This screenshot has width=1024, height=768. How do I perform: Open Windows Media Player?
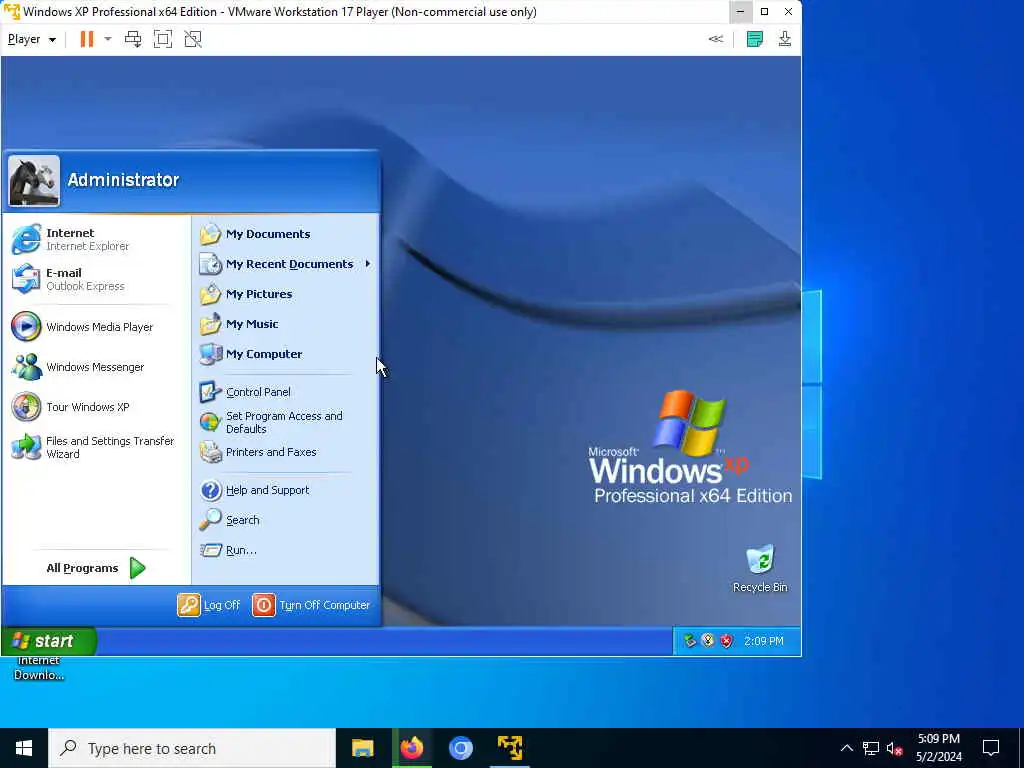(96, 327)
